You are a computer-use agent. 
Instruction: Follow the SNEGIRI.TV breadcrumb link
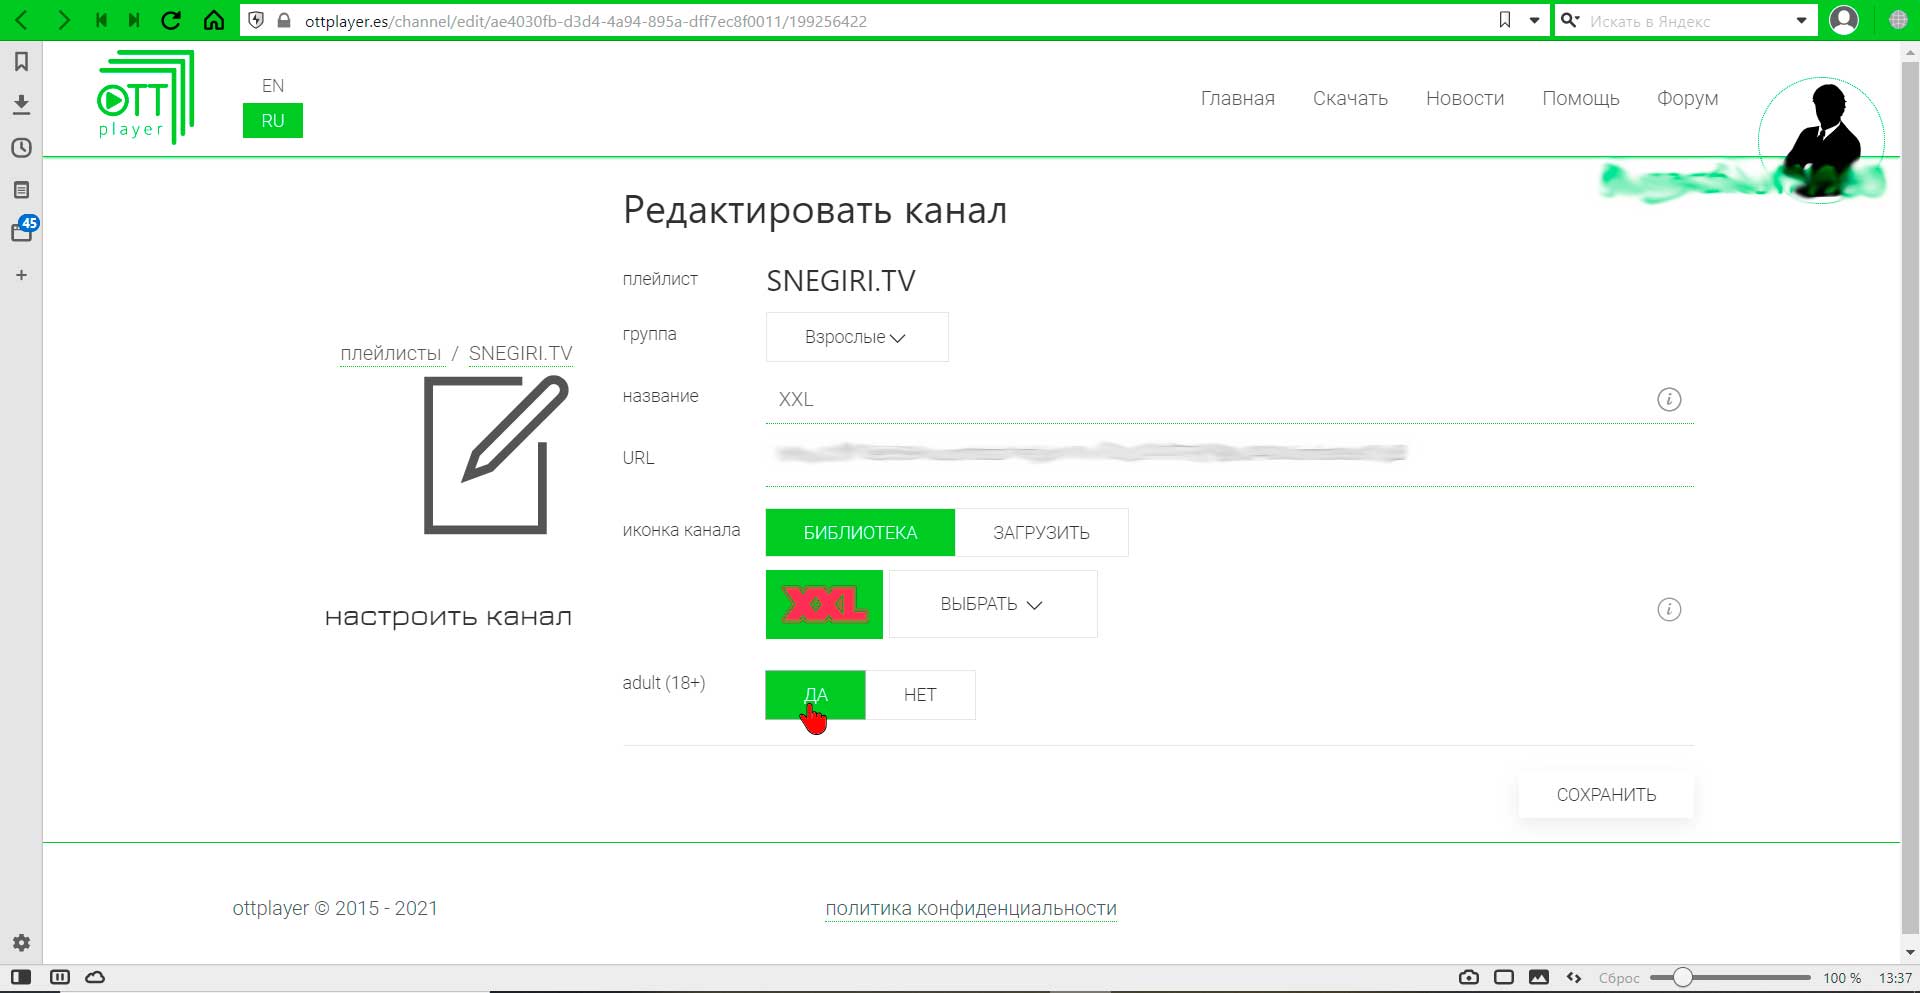(520, 353)
